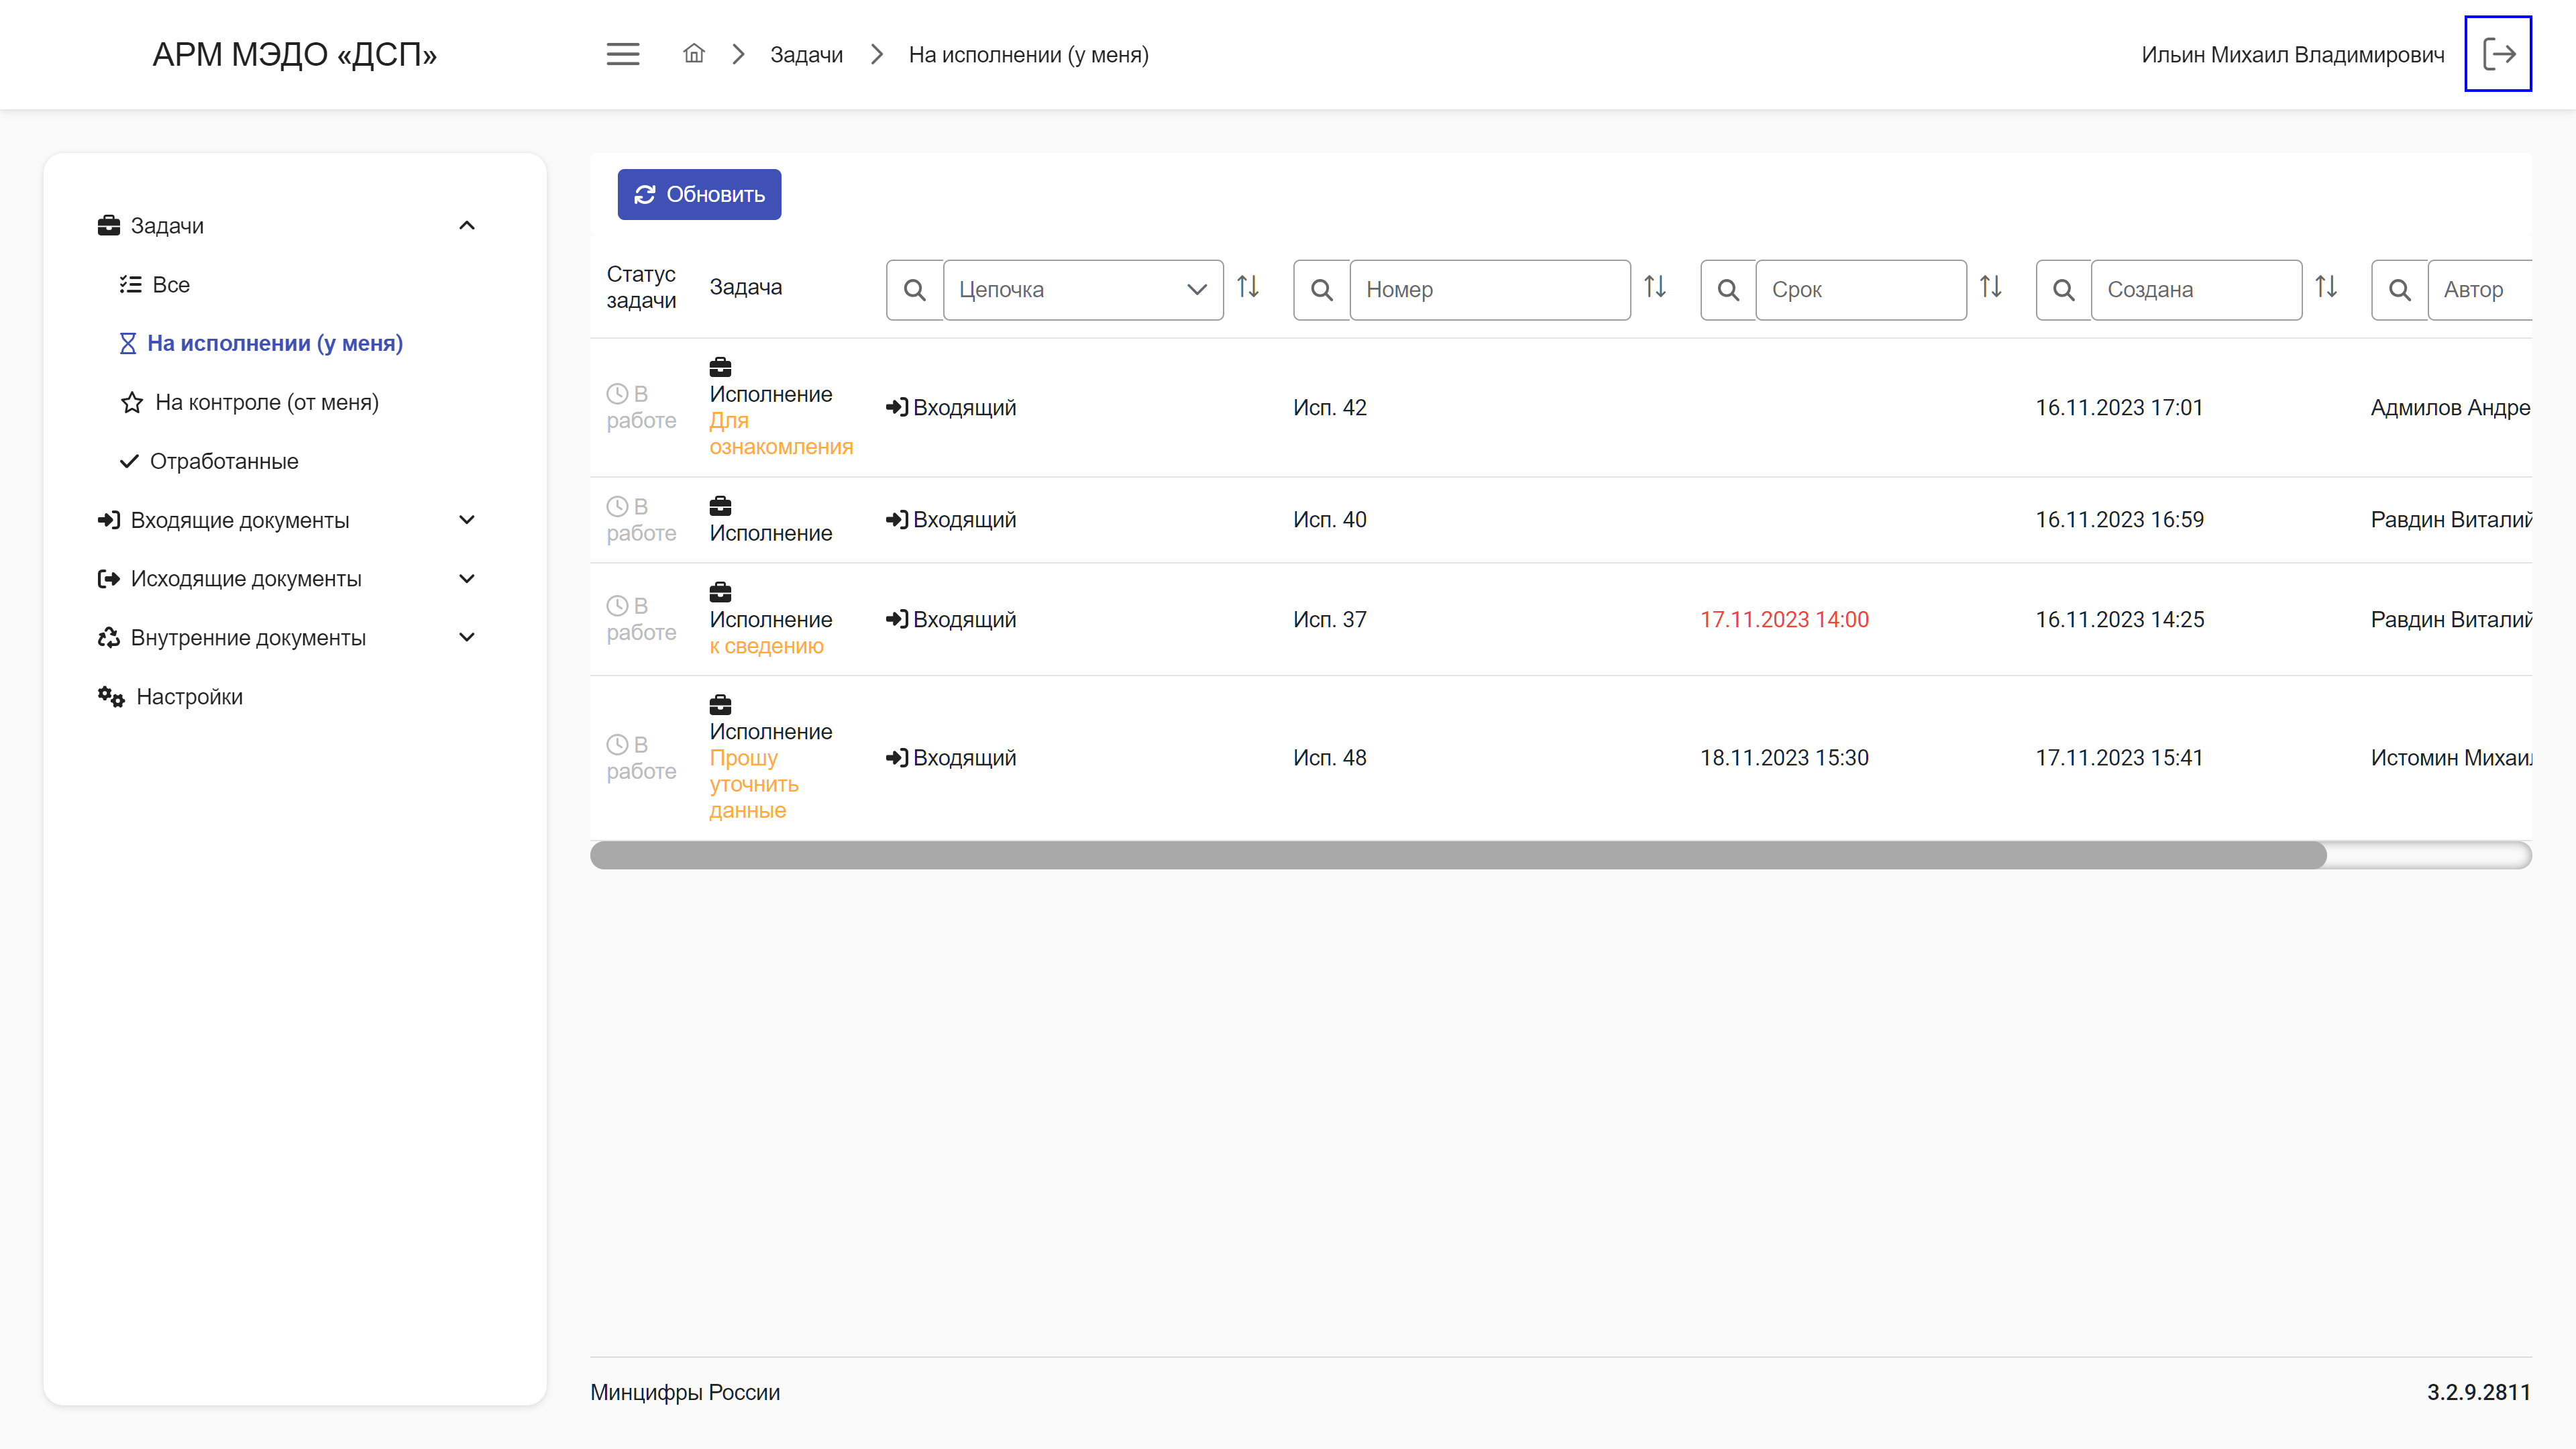The image size is (2576, 1449).
Task: Click incoming arrow icon in Исп. 37 row
Action: (x=897, y=619)
